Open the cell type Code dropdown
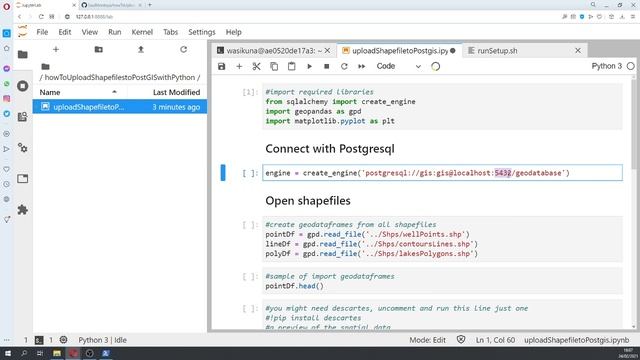 (x=398, y=66)
